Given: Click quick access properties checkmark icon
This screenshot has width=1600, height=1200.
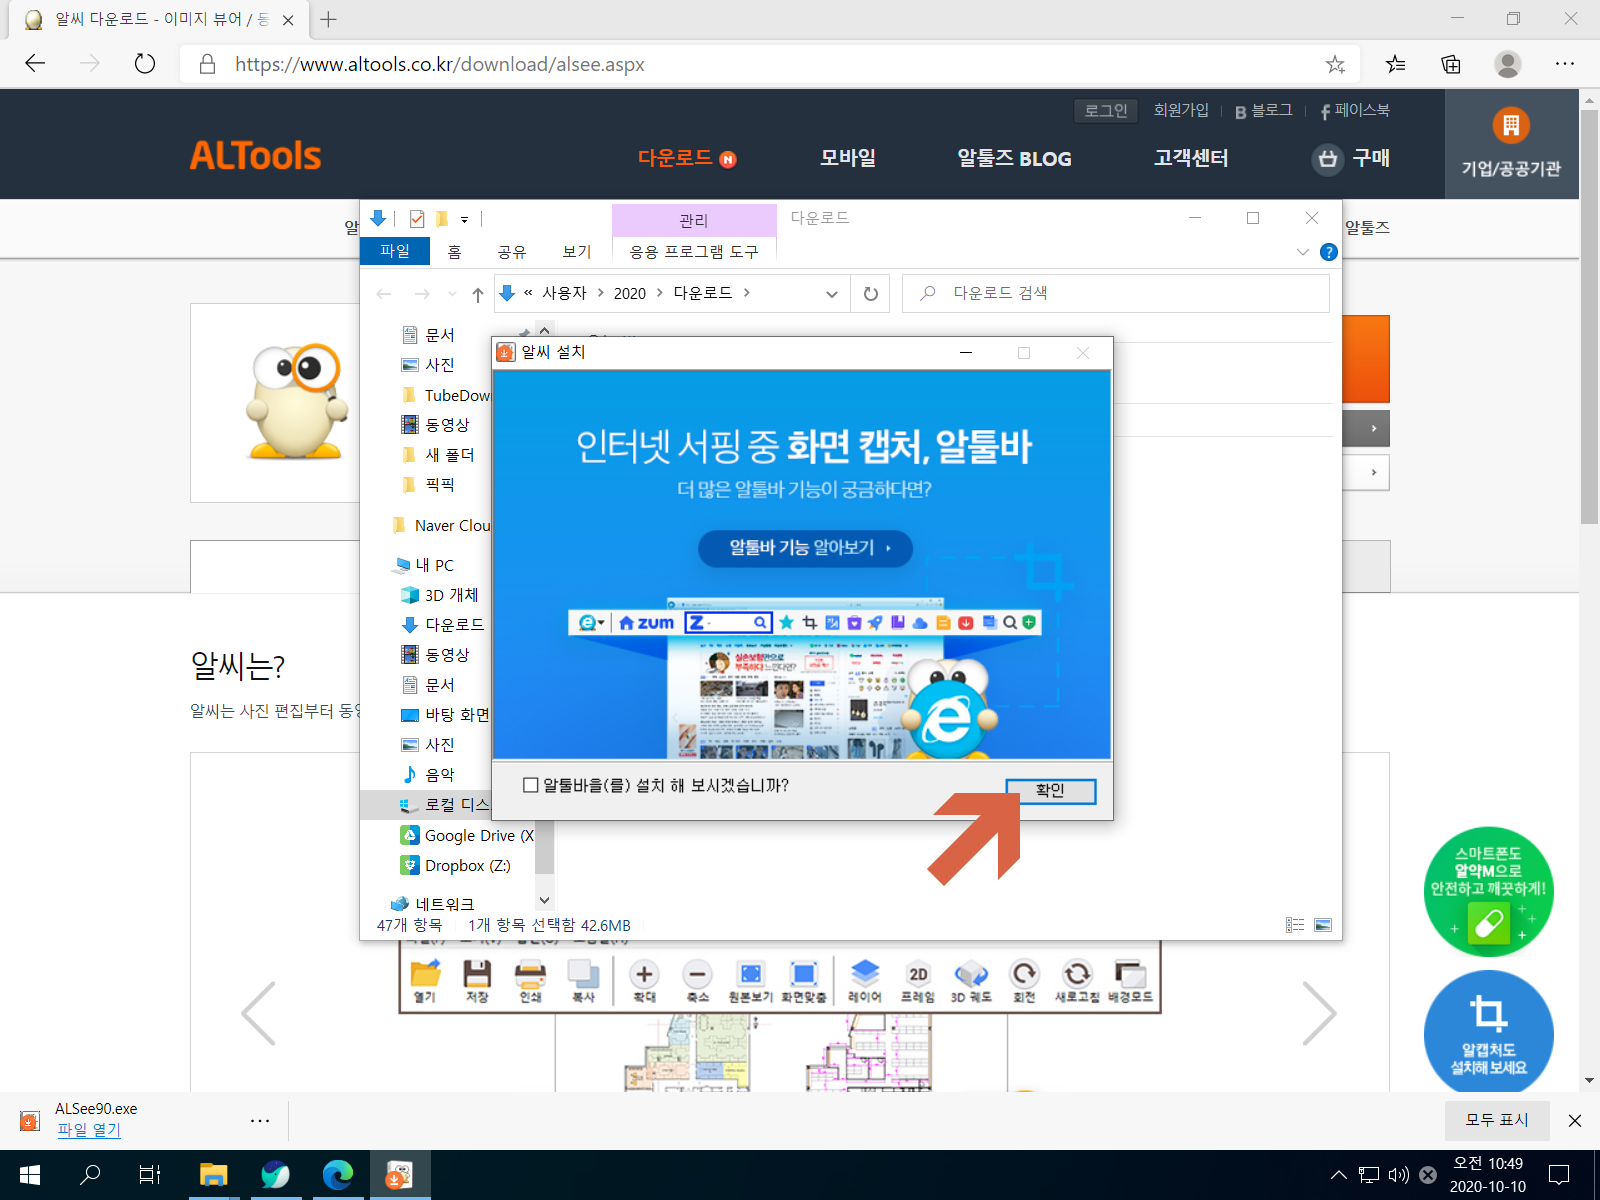Looking at the screenshot, I should coord(417,219).
